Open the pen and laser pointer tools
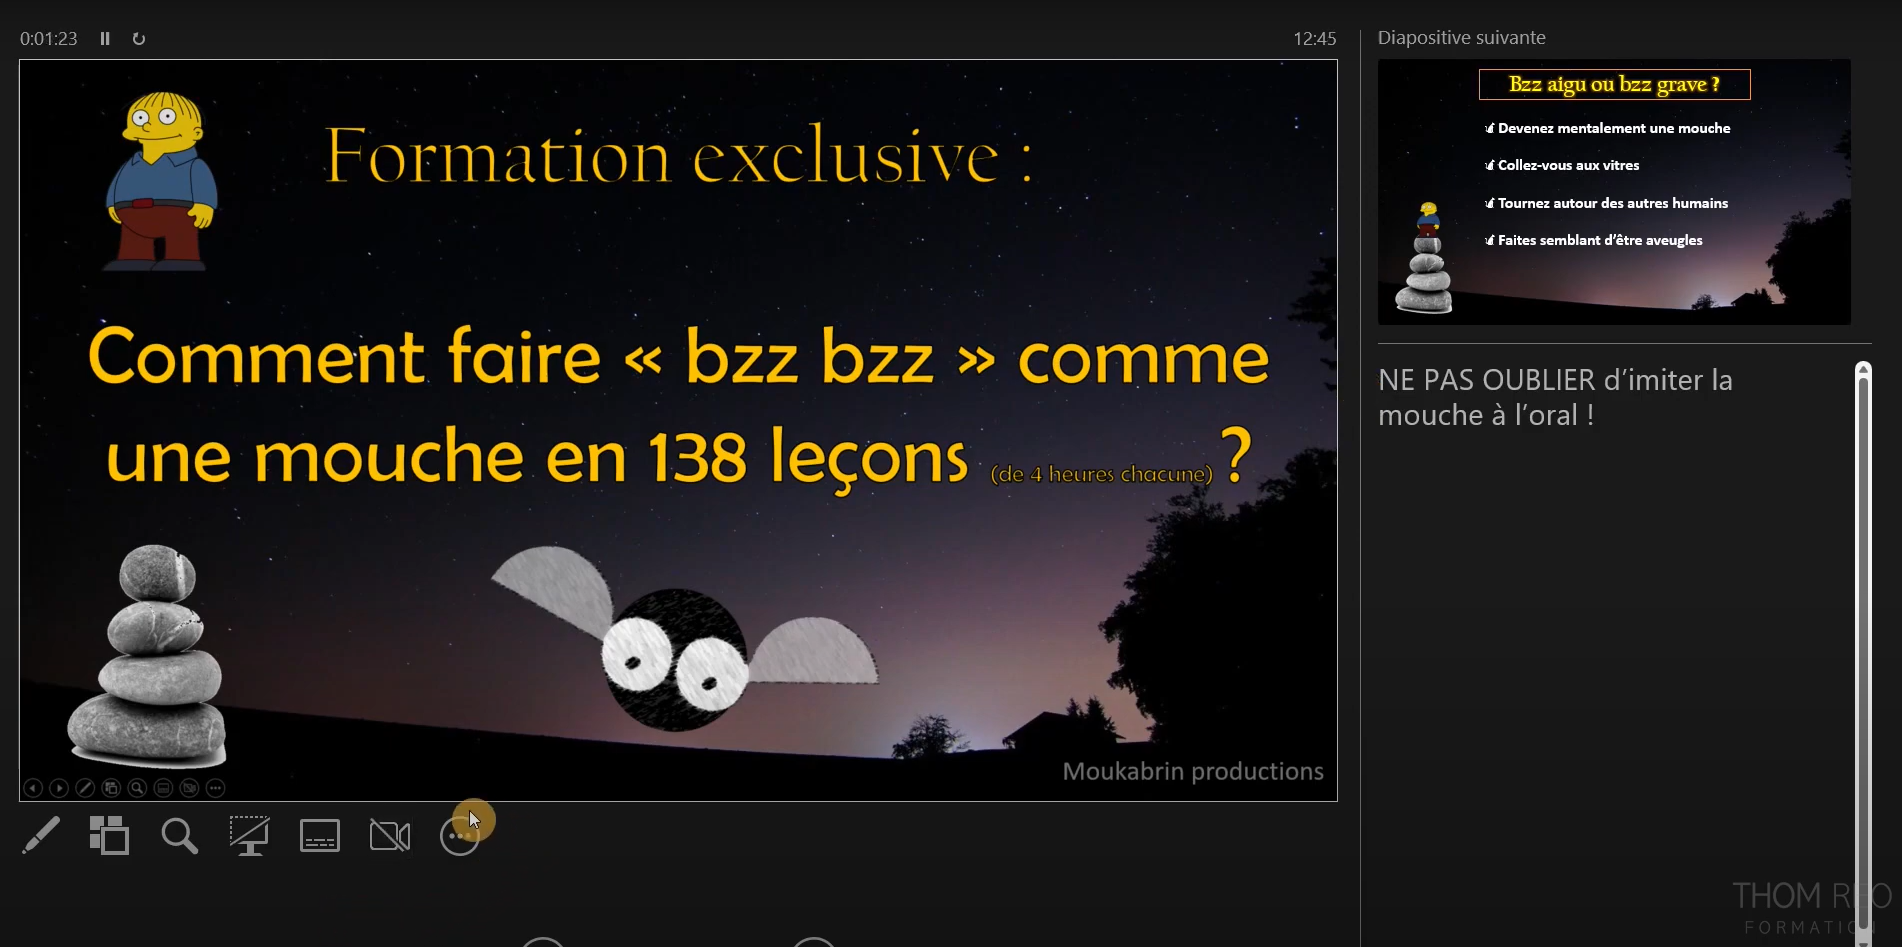This screenshot has width=1902, height=947. [x=41, y=836]
